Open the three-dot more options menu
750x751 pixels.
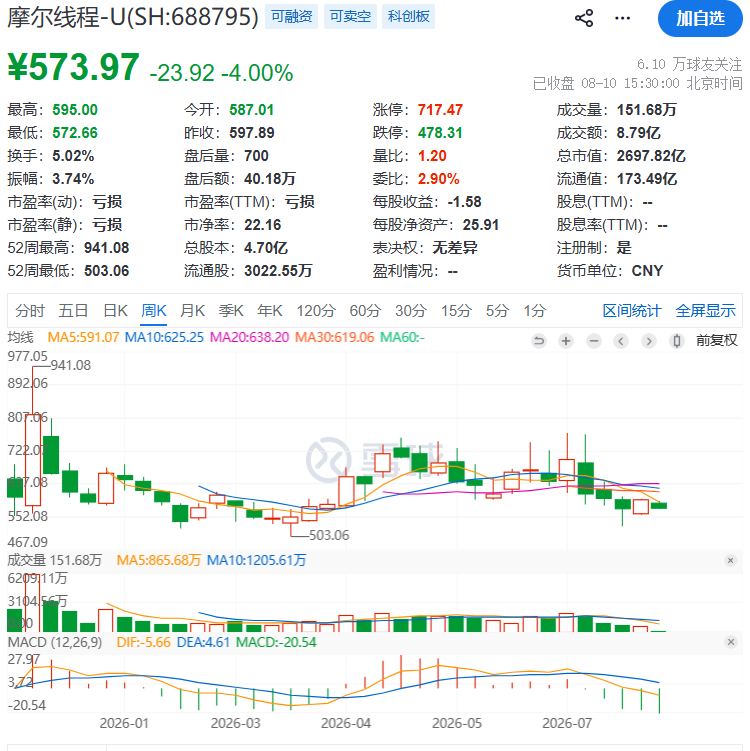coord(623,18)
